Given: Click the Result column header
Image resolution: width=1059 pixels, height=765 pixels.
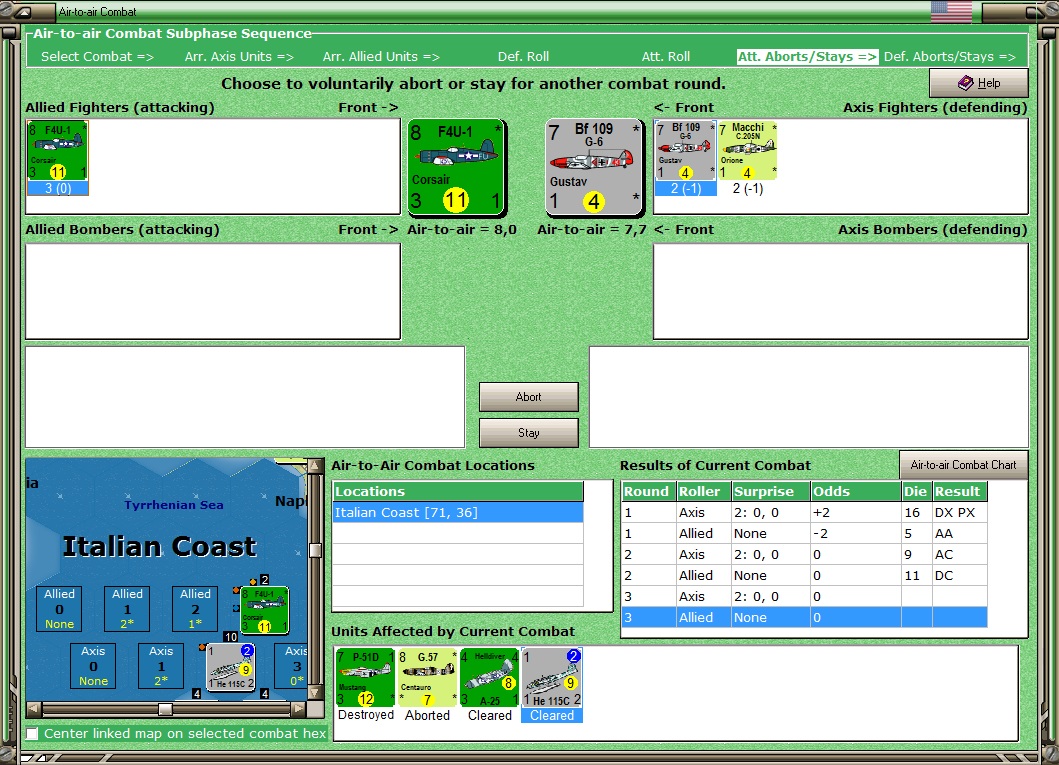Looking at the screenshot, I should [960, 492].
